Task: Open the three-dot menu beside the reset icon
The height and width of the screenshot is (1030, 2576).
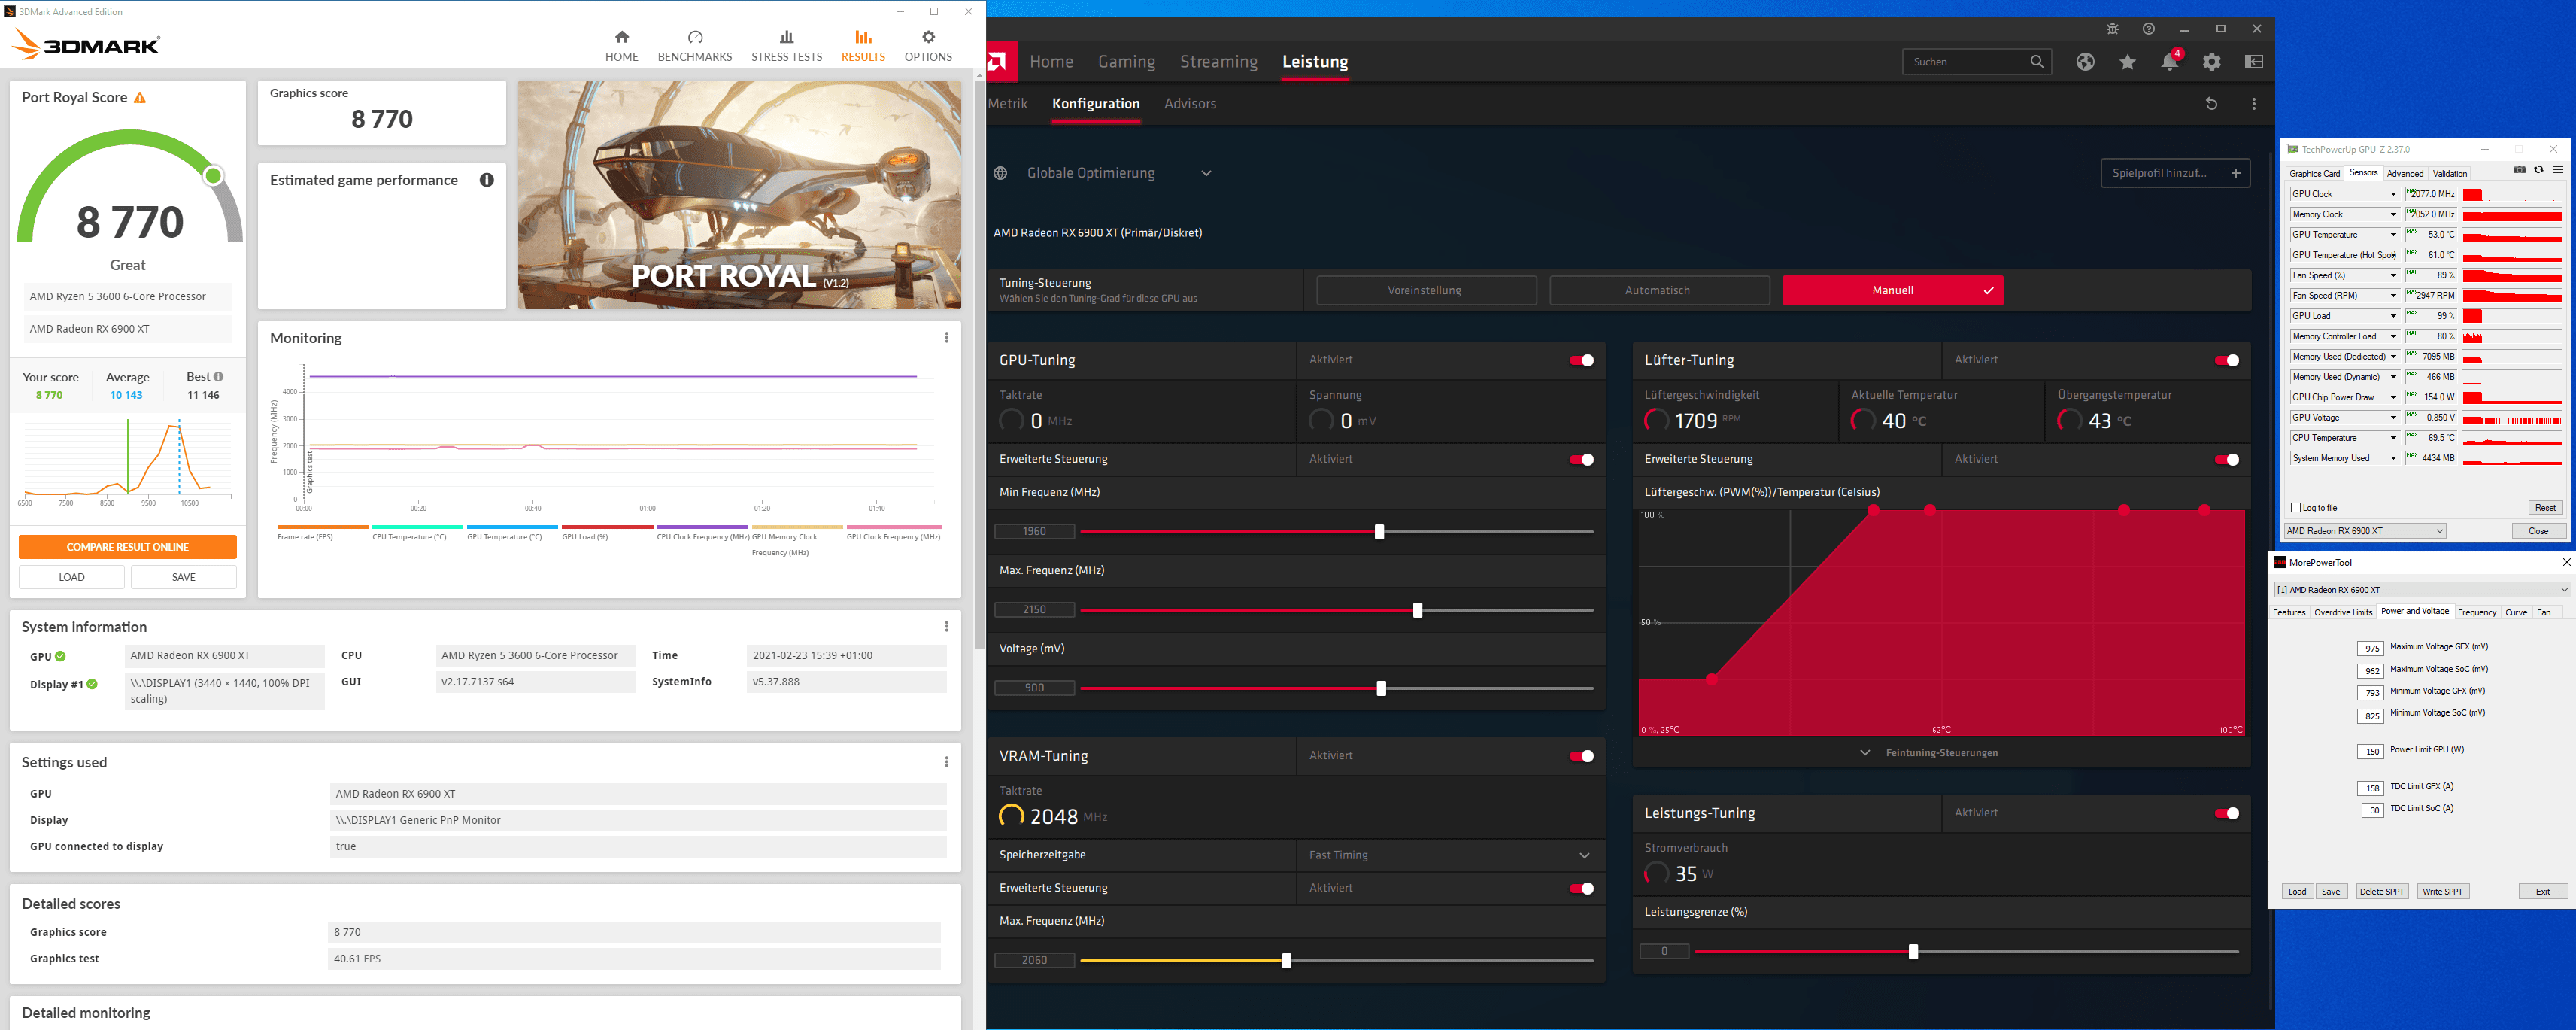Action: pyautogui.click(x=2253, y=104)
